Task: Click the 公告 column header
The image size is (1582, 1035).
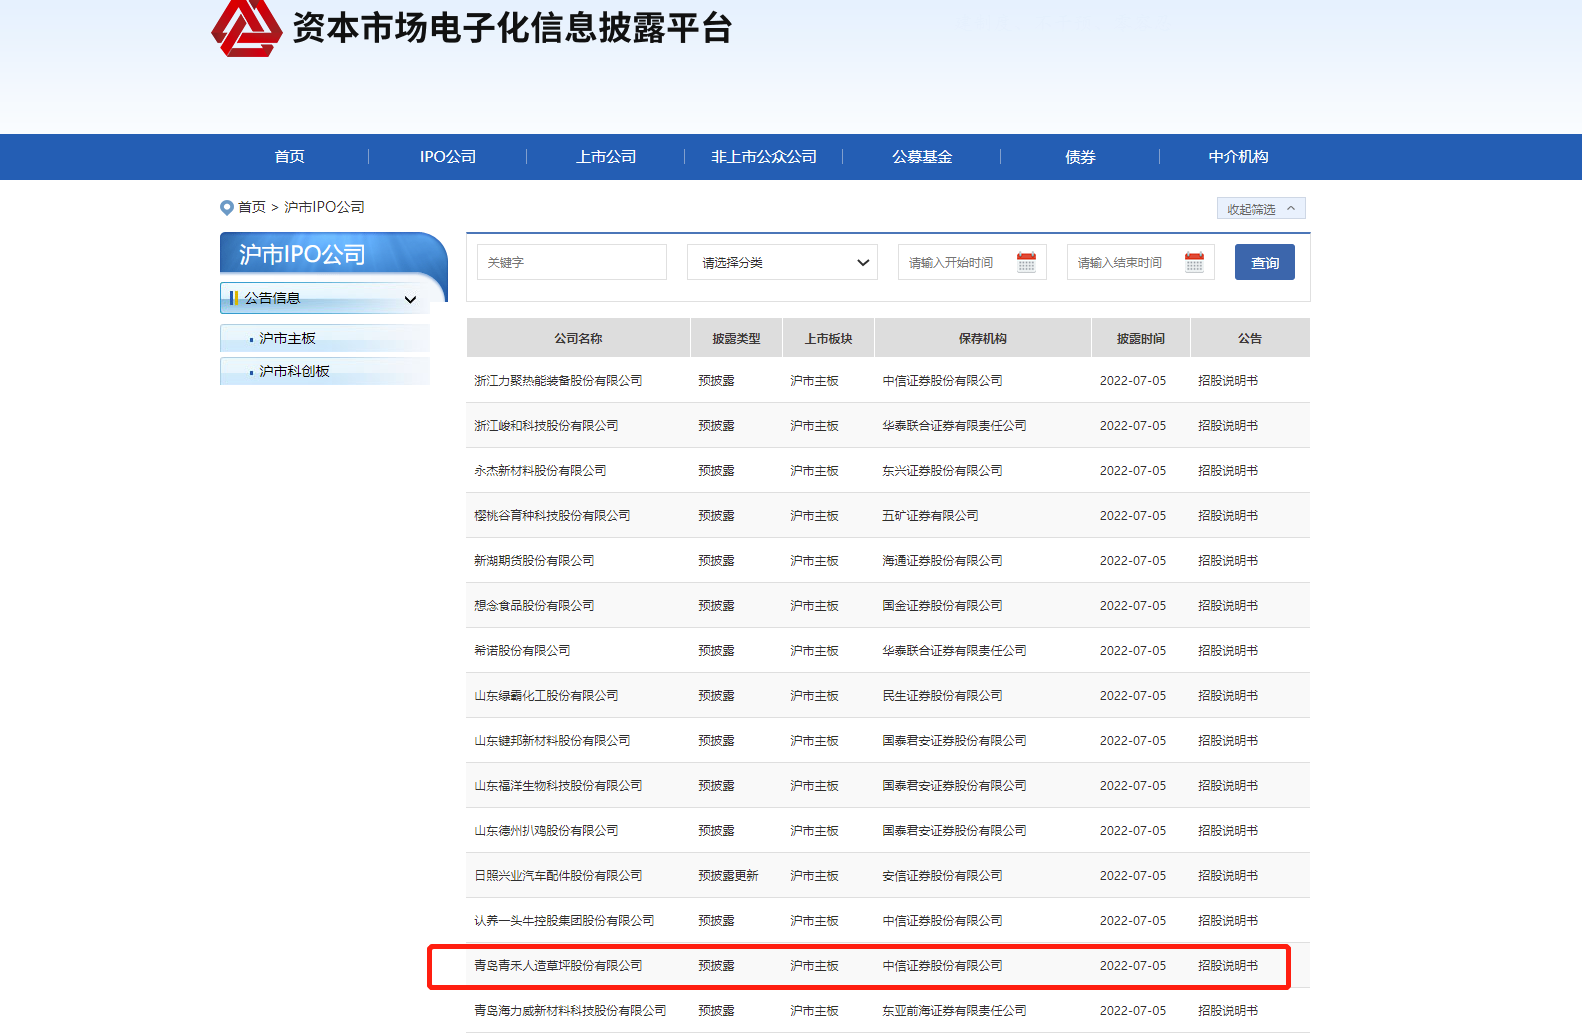Action: click(1250, 339)
